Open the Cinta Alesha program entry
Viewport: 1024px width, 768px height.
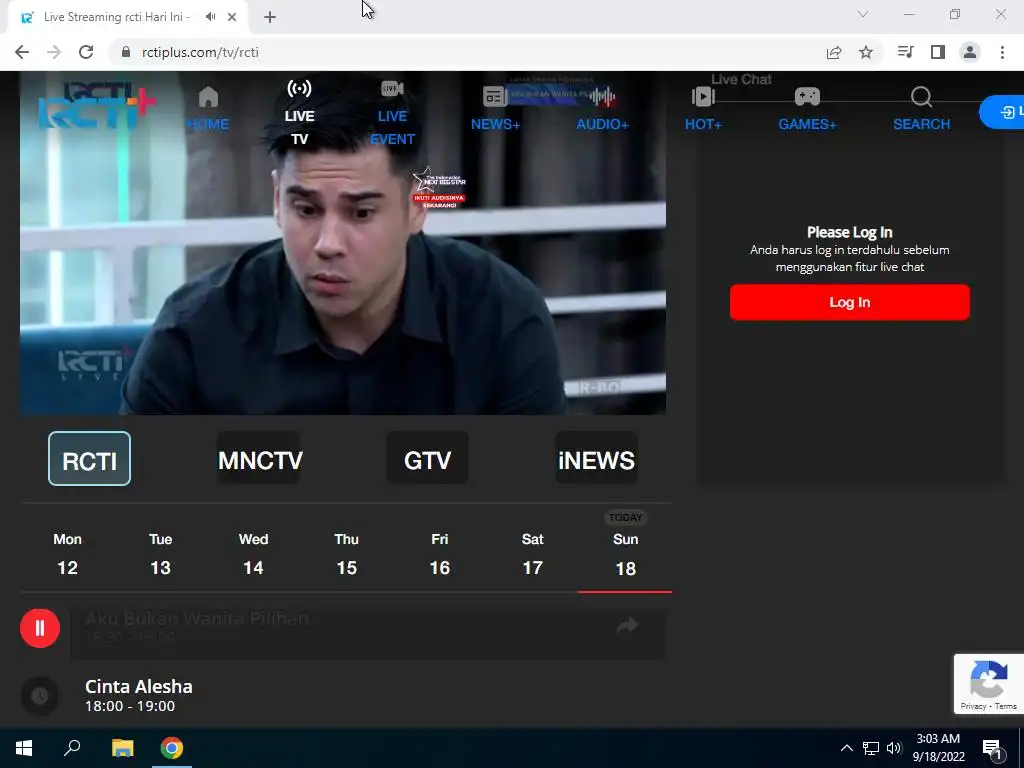139,696
